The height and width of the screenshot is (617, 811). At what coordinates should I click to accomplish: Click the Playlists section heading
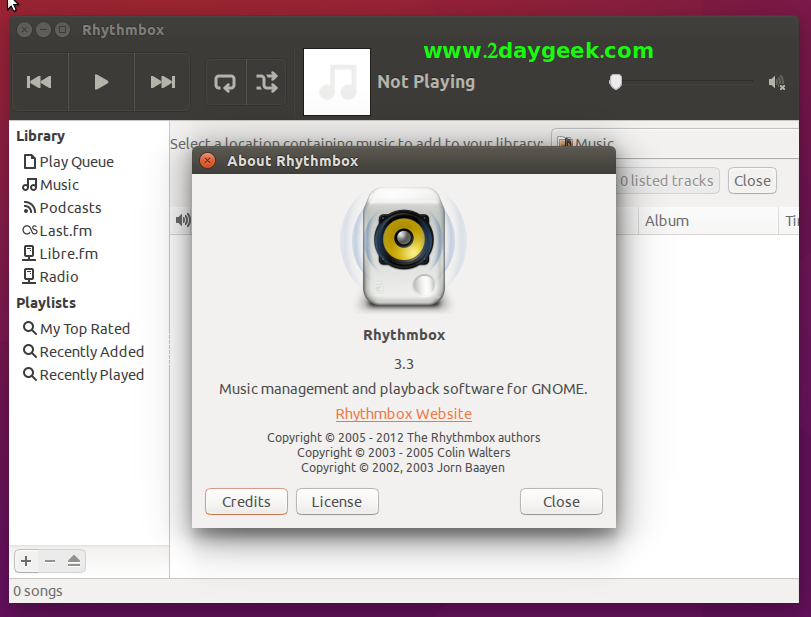pyautogui.click(x=46, y=303)
